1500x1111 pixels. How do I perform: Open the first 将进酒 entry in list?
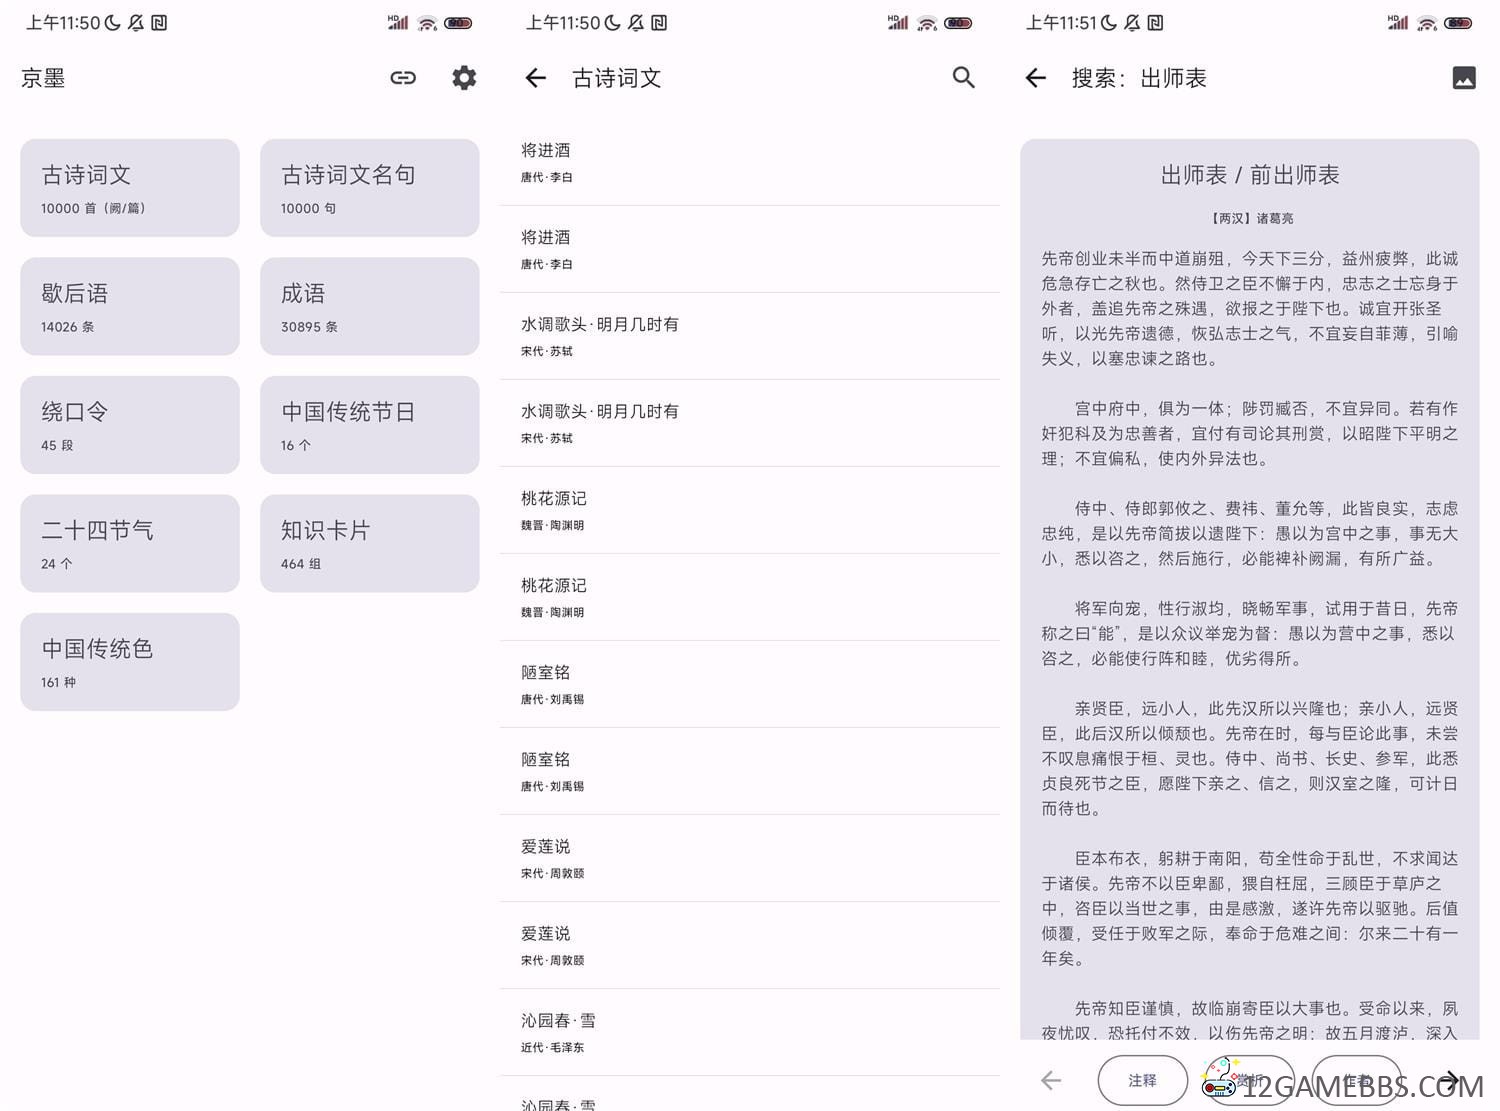pos(750,162)
